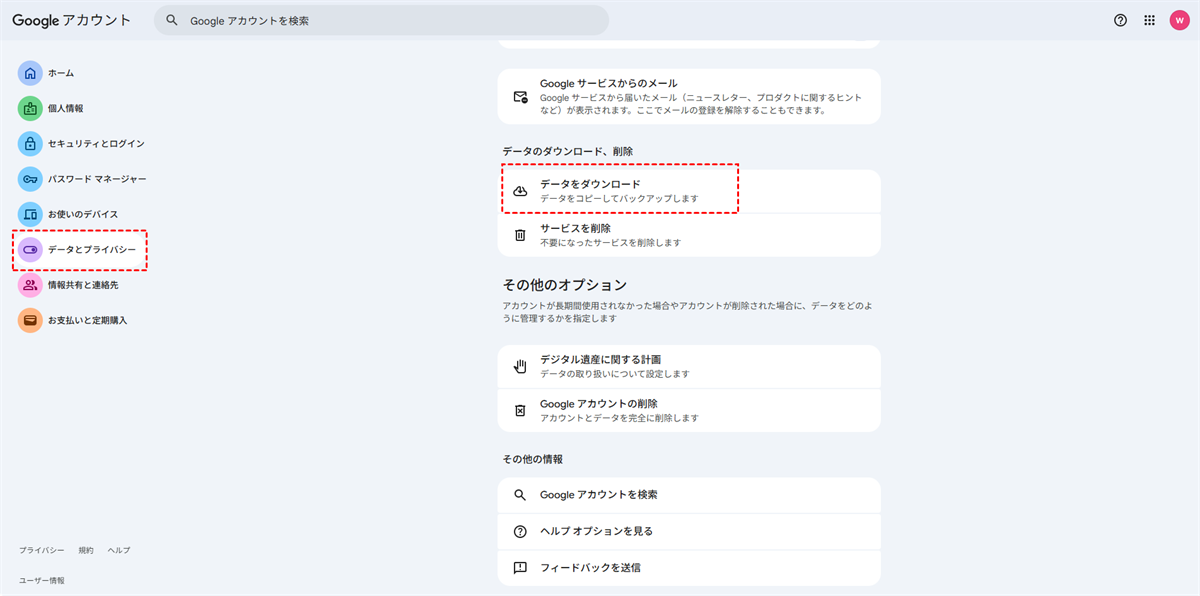Image resolution: width=1200 pixels, height=596 pixels.
Task: Go to お使いのデバイス
Action: pyautogui.click(x=83, y=214)
